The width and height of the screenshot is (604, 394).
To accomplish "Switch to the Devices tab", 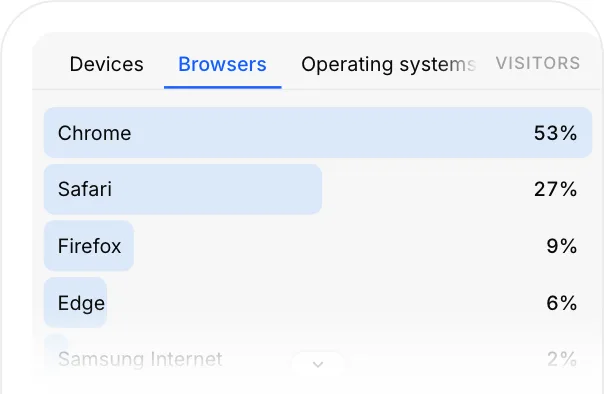I will tap(106, 64).
